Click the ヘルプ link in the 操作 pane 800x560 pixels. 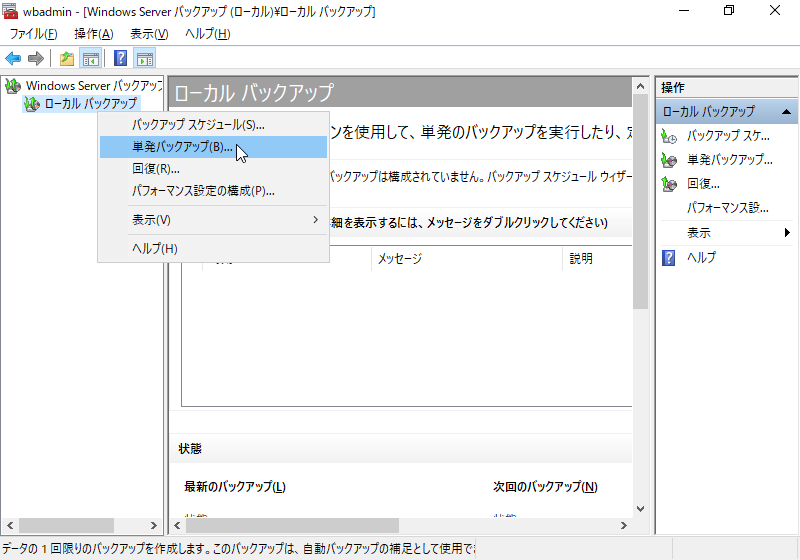pos(701,258)
